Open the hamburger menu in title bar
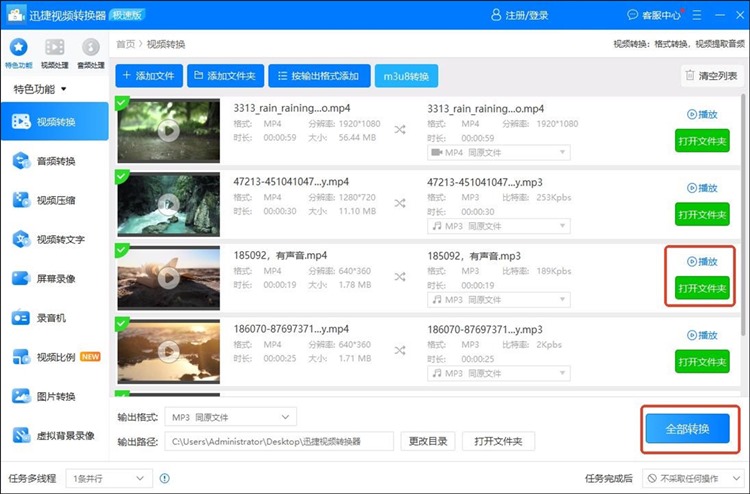 (x=697, y=15)
